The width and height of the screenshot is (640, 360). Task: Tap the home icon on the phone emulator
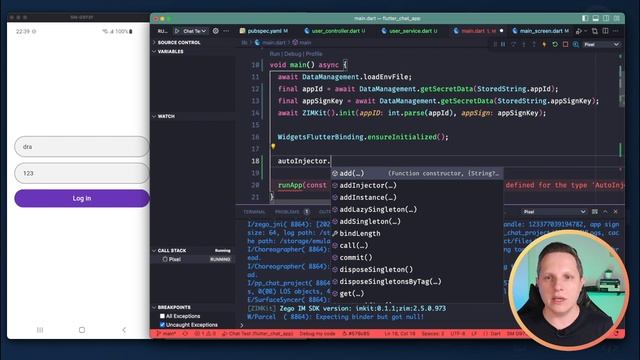click(x=82, y=330)
